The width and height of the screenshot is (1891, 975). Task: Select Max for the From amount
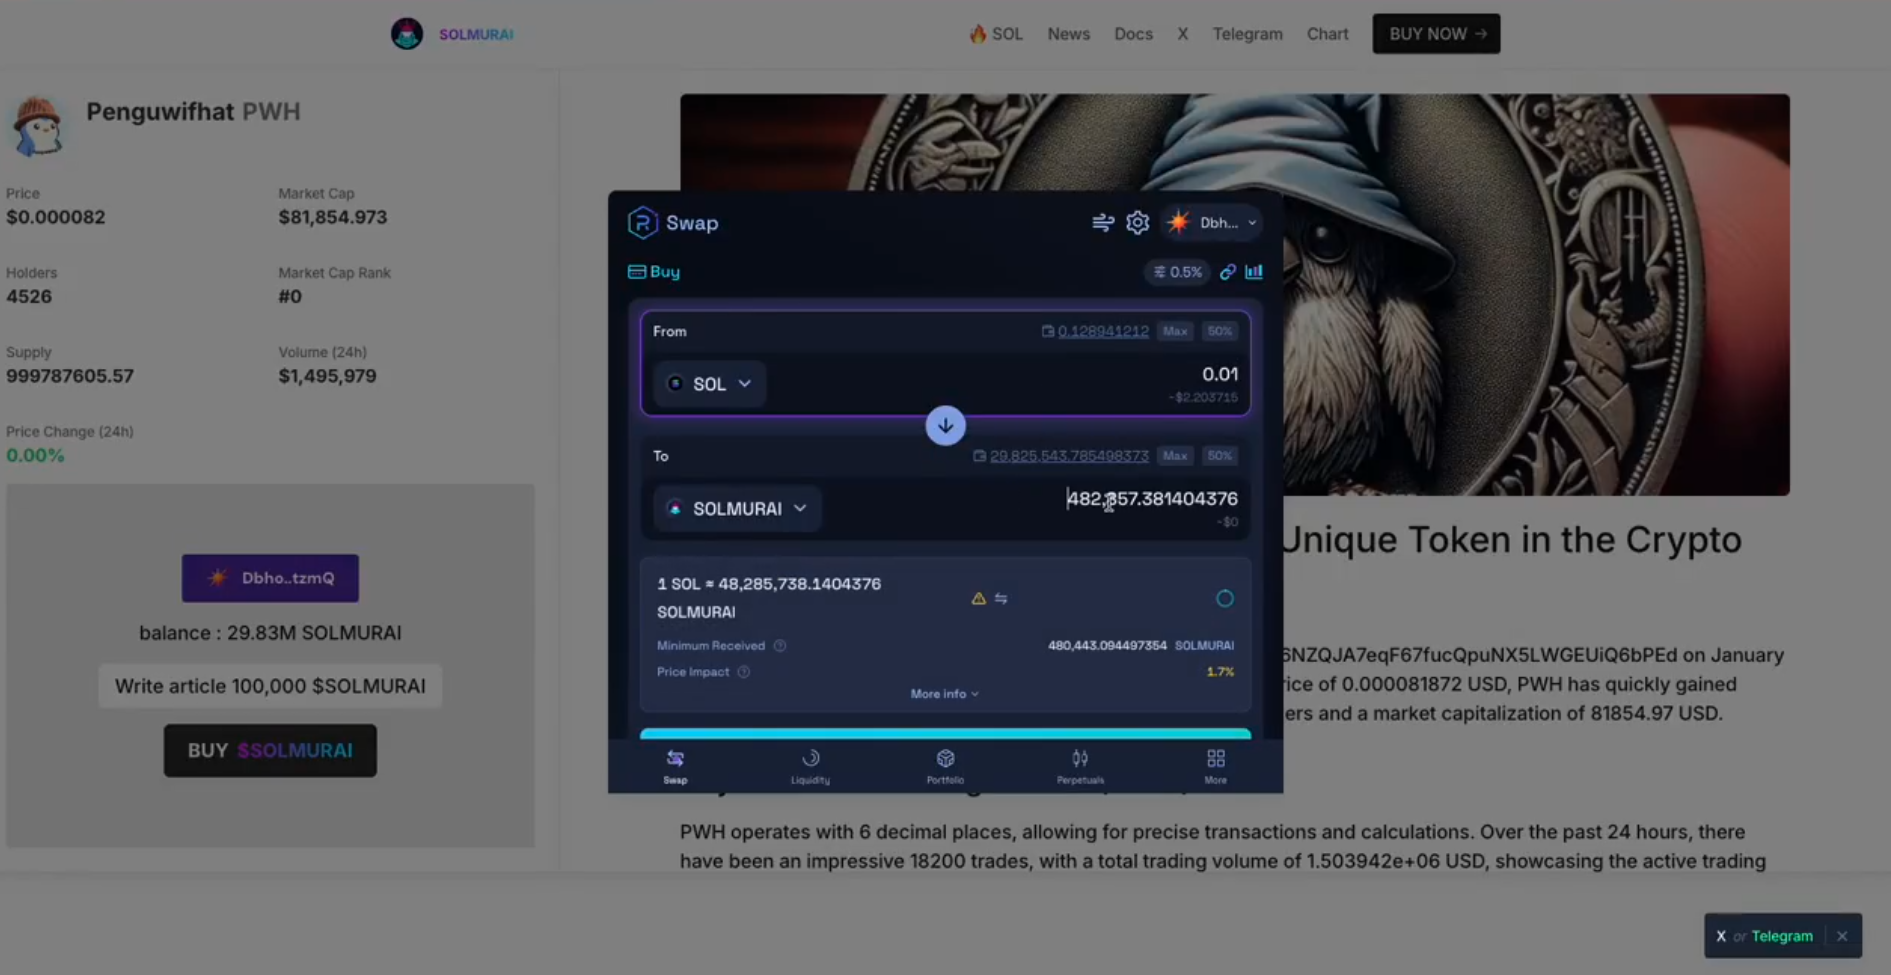(1175, 331)
